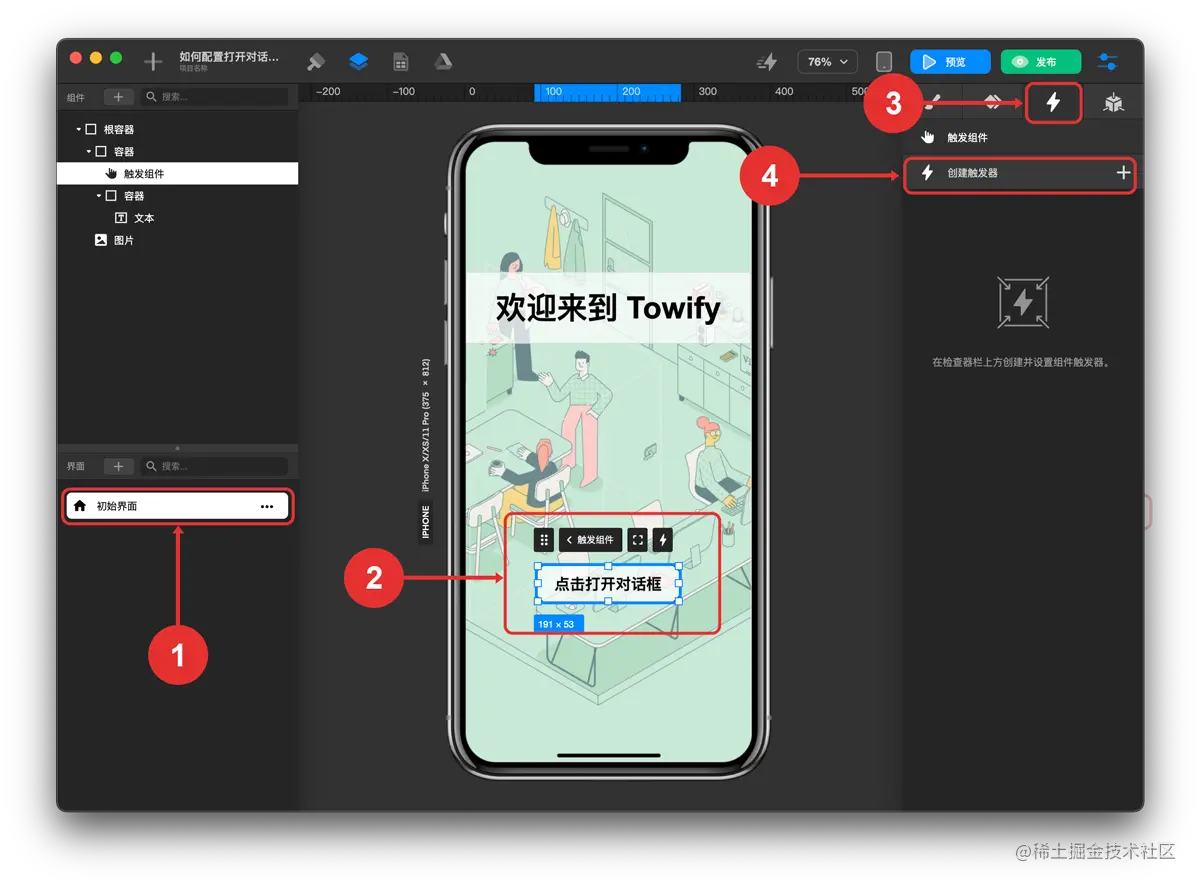Select the 根容器 tree item
1200x886 pixels.
click(x=118, y=130)
